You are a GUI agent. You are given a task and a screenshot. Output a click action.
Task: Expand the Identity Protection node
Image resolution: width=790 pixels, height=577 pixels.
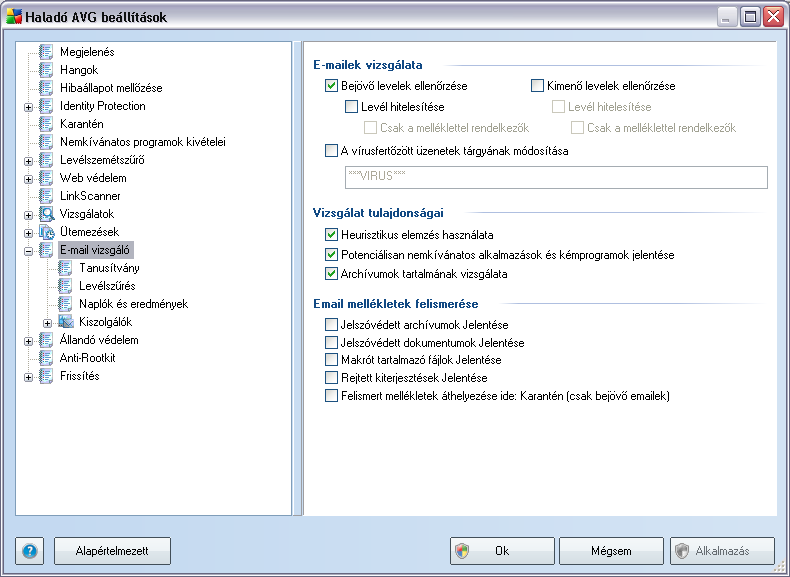pyautogui.click(x=29, y=107)
